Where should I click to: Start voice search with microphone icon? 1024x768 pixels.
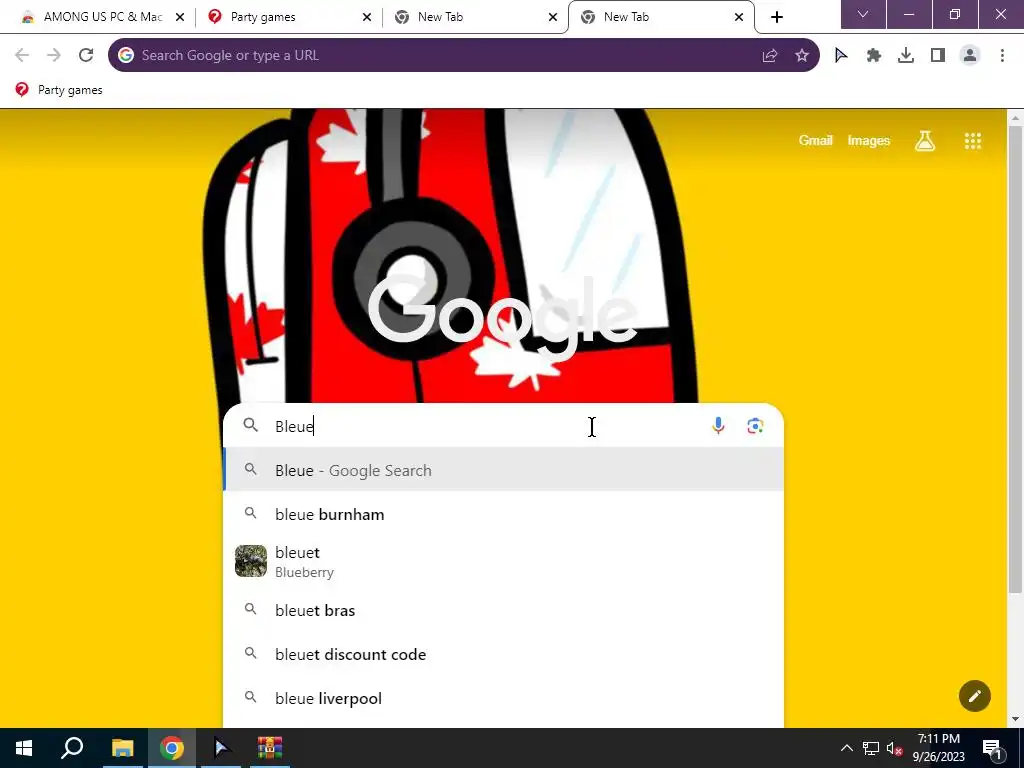718,426
